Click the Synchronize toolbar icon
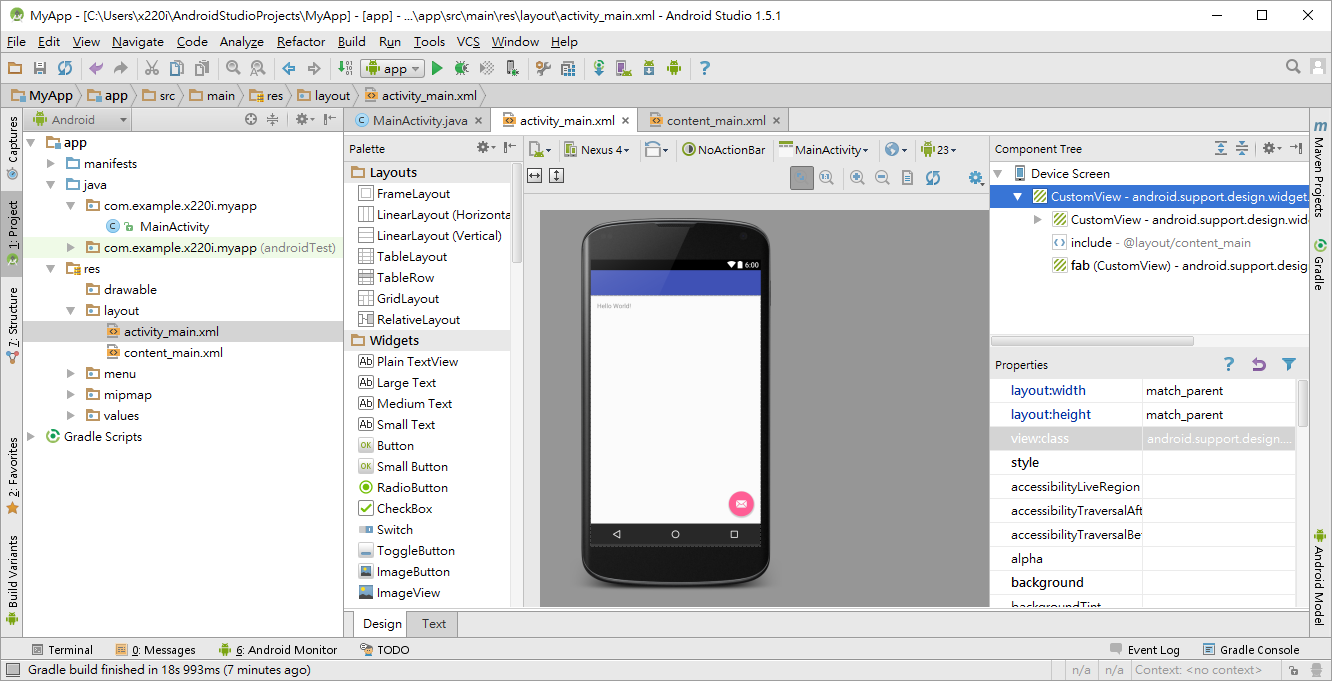The width and height of the screenshot is (1332, 681). 65,68
